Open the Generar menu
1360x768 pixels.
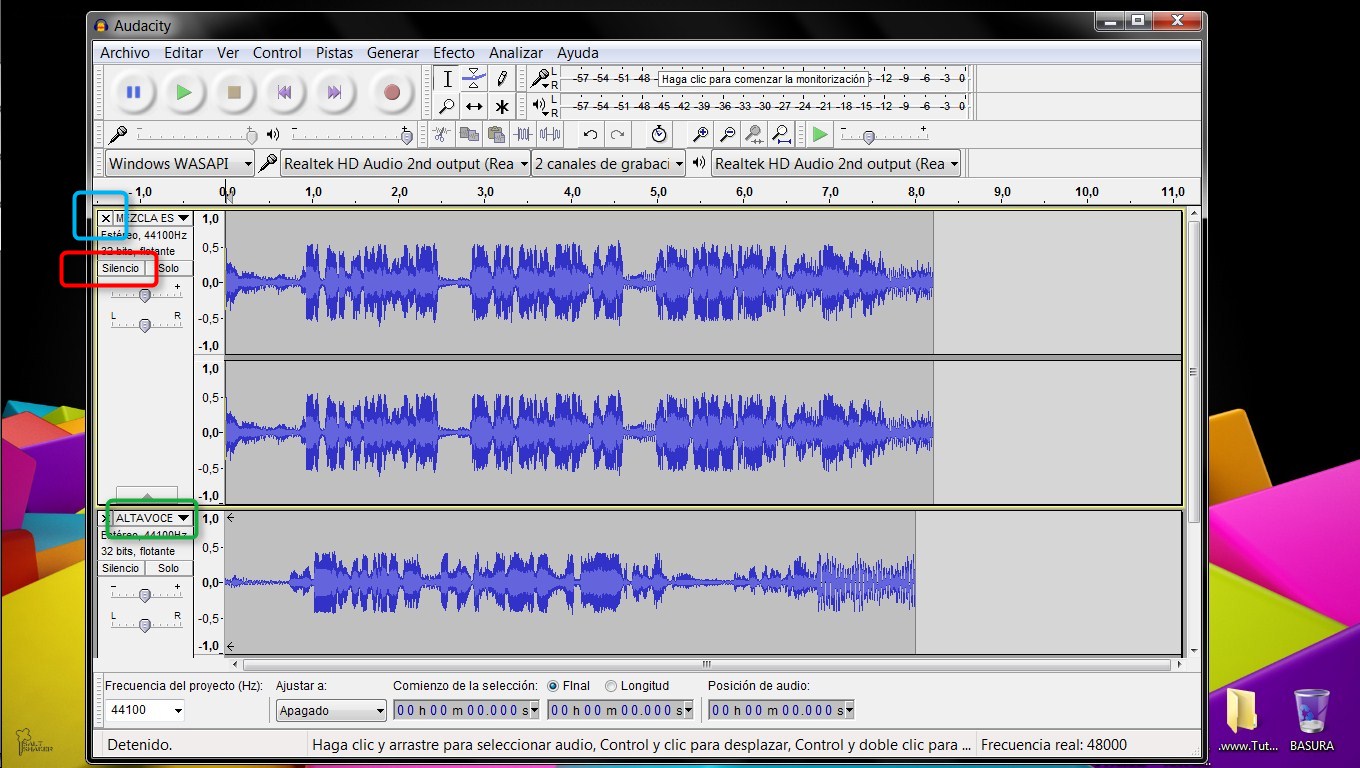coord(393,53)
